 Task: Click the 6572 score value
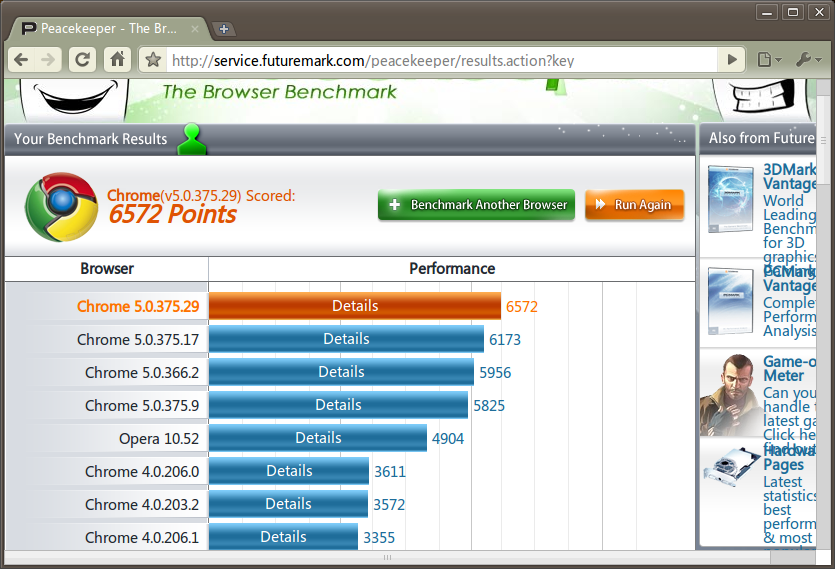point(522,307)
